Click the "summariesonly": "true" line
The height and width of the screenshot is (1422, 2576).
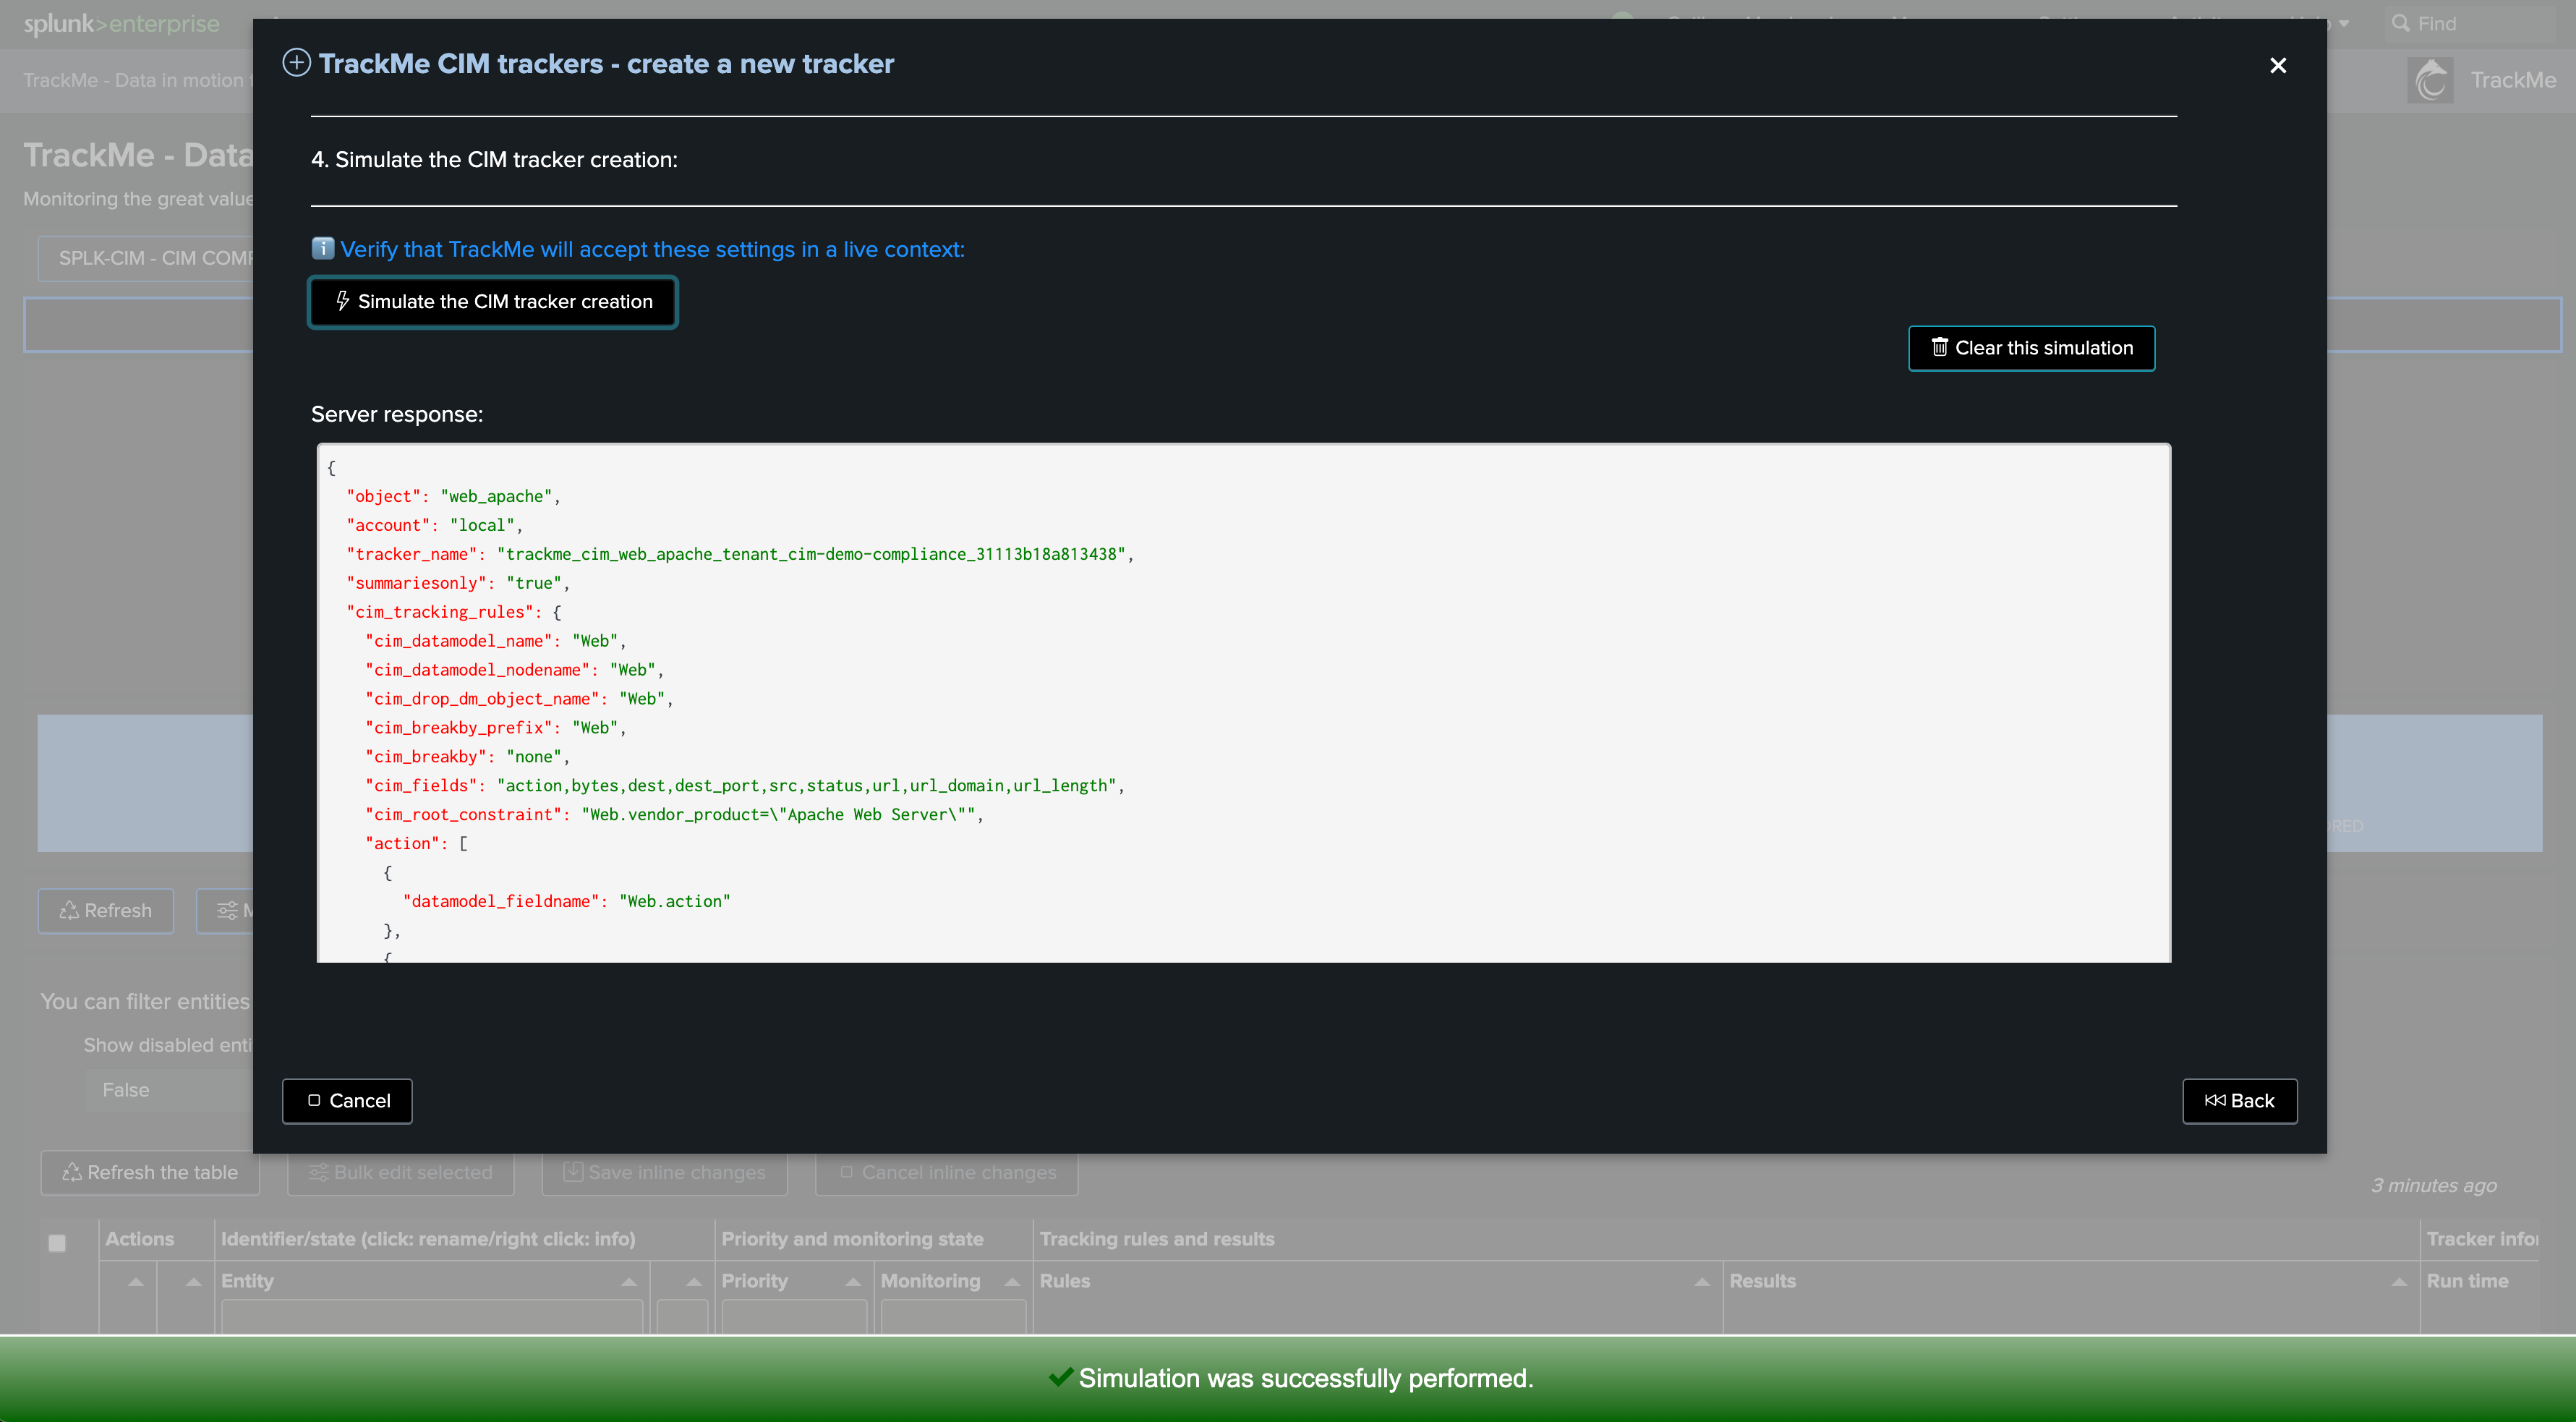coord(457,583)
